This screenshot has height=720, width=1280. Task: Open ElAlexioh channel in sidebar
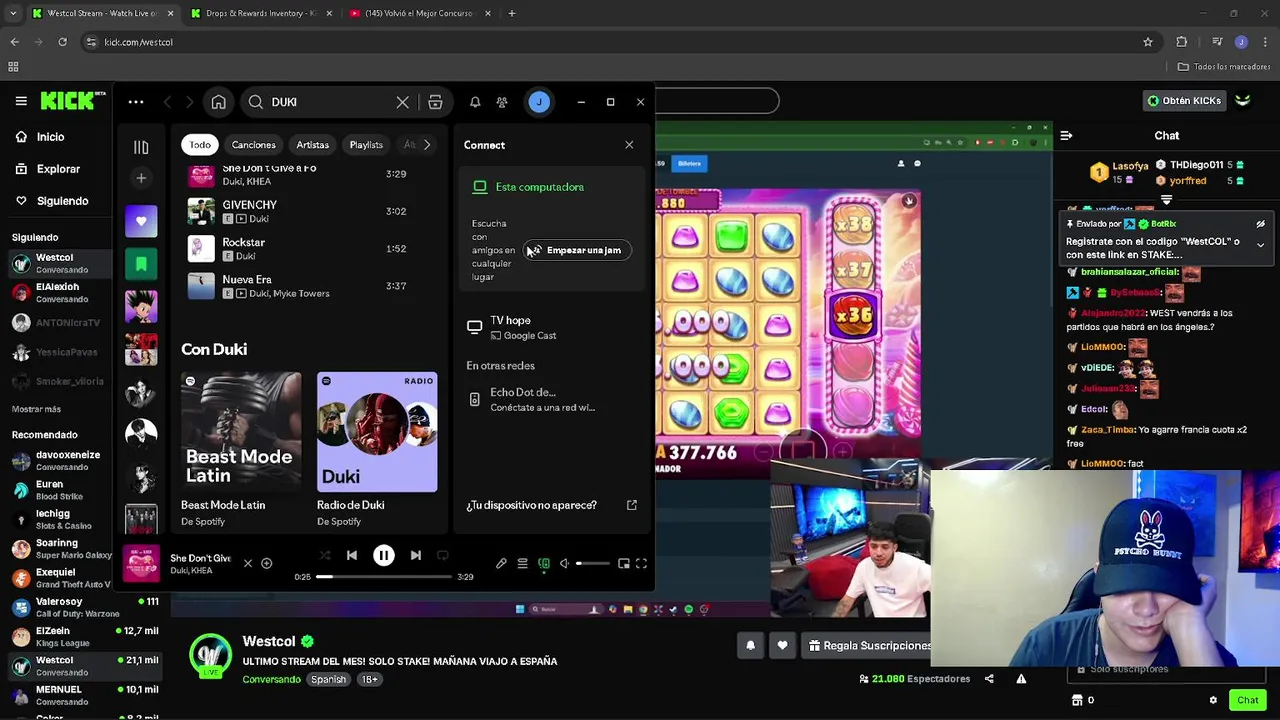(57, 293)
